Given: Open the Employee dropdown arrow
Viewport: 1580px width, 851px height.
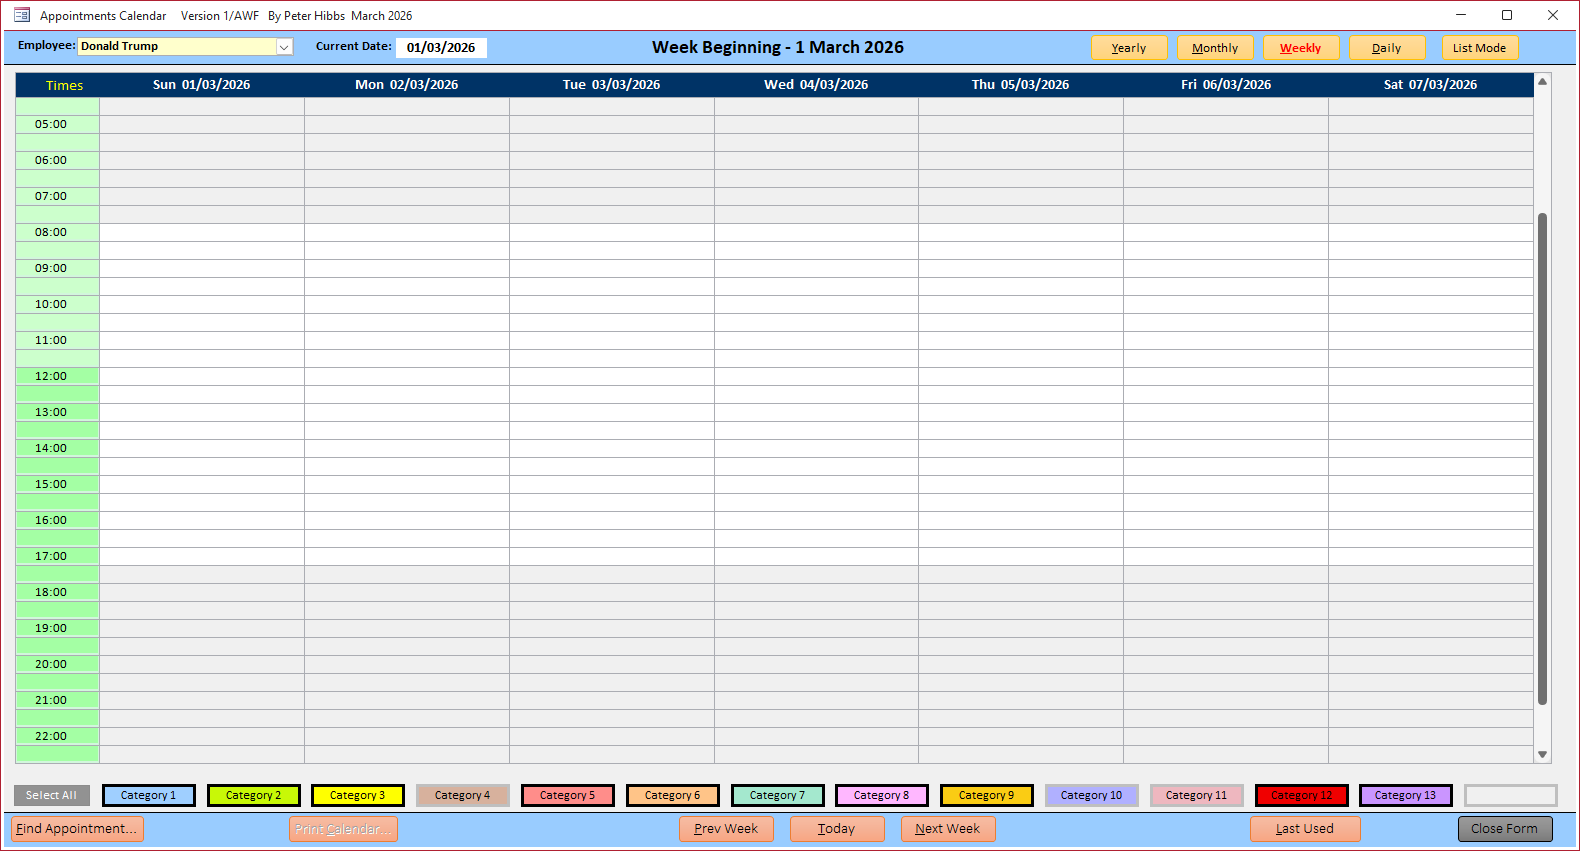Looking at the screenshot, I should point(284,47).
